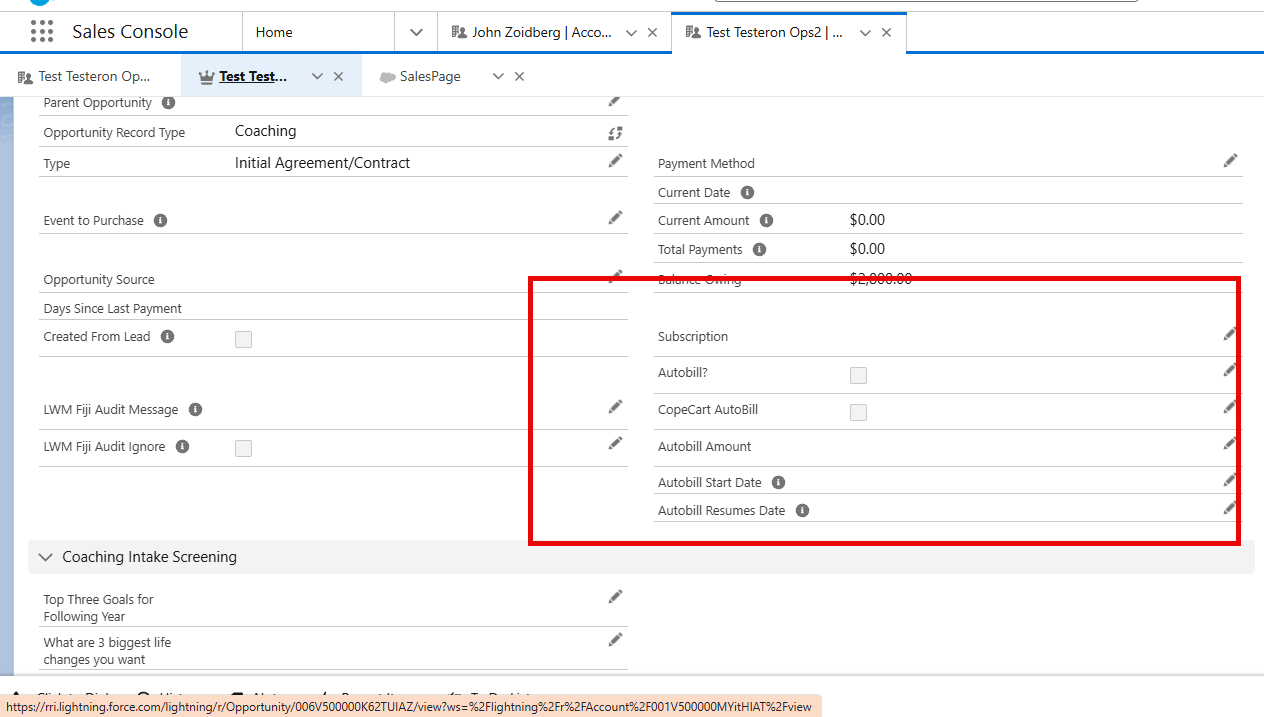Image resolution: width=1264 pixels, height=717 pixels.
Task: Click info icon beside Current Amount
Action: [x=766, y=221]
